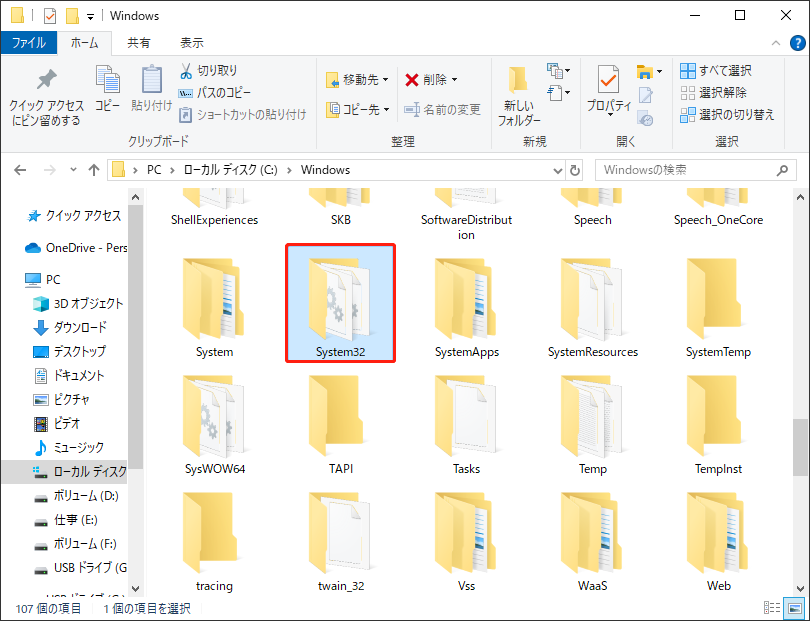
Task: Open the 移動先 move-to dropdown
Action: (357, 80)
